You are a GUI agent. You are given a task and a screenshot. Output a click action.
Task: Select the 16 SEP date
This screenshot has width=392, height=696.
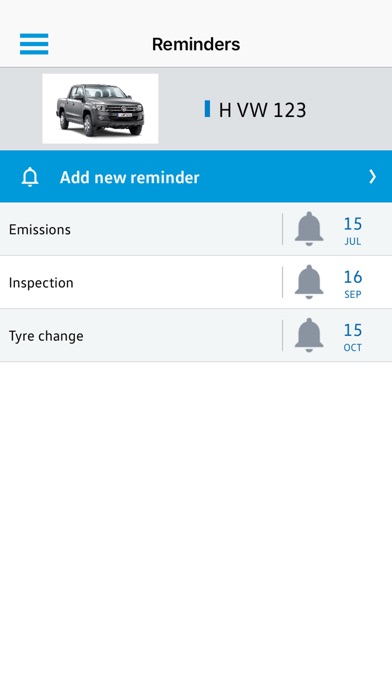[353, 284]
